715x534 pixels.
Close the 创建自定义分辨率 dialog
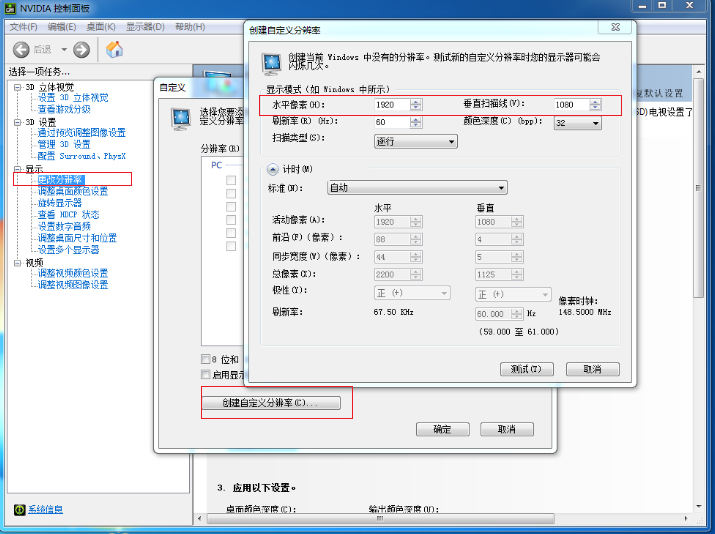[x=615, y=27]
